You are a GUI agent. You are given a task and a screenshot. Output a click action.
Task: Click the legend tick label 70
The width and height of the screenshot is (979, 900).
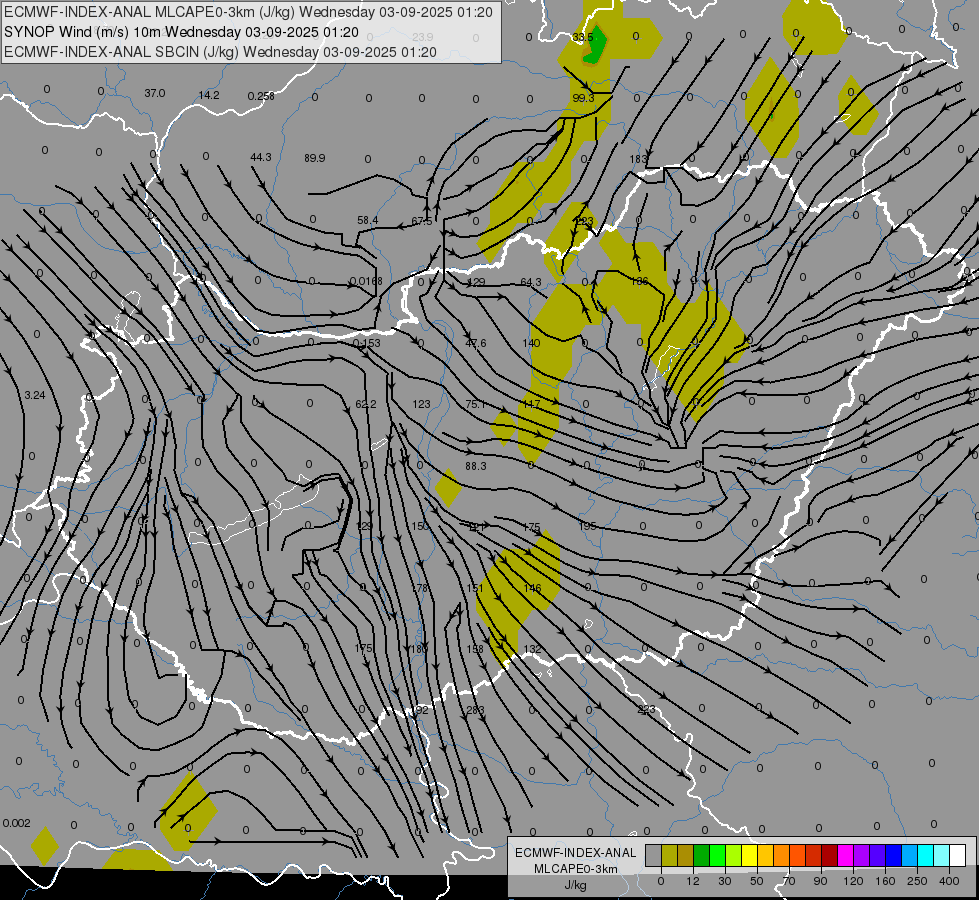click(789, 881)
